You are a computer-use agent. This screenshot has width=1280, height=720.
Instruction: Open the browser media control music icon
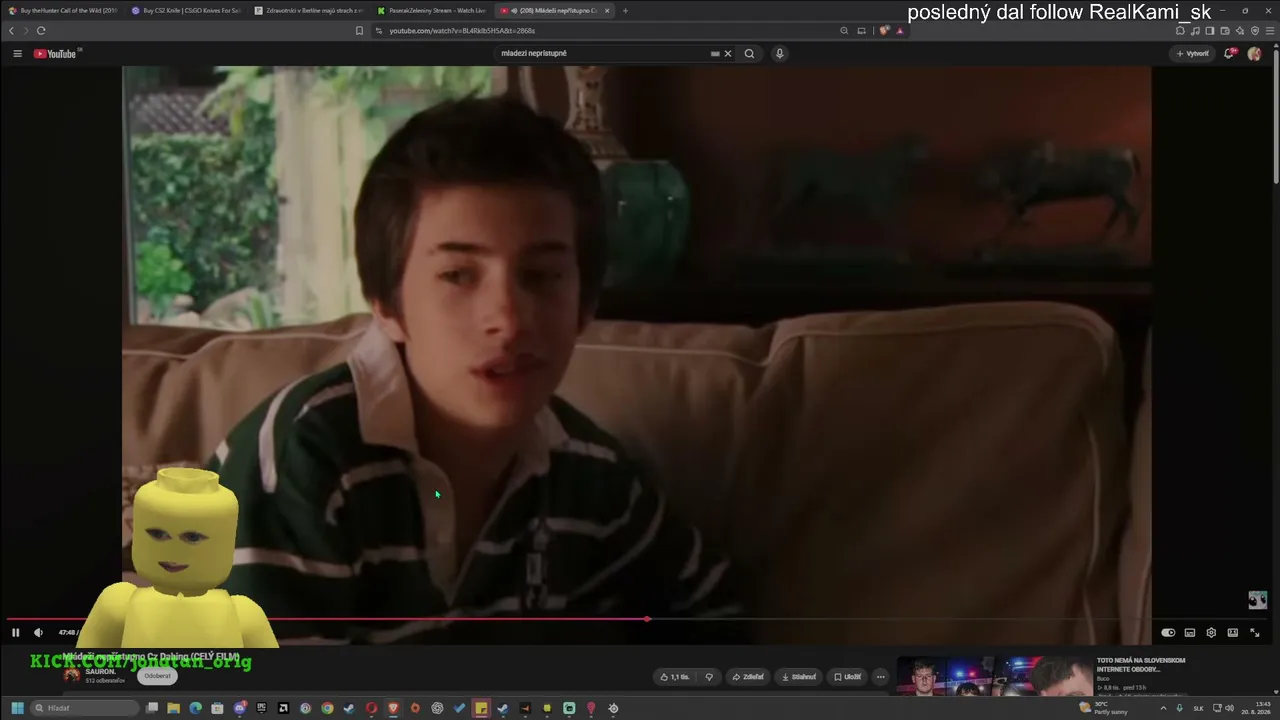(x=1195, y=31)
